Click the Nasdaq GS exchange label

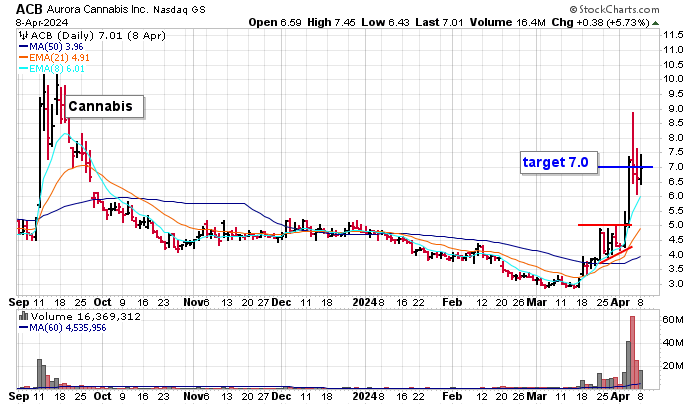(179, 9)
